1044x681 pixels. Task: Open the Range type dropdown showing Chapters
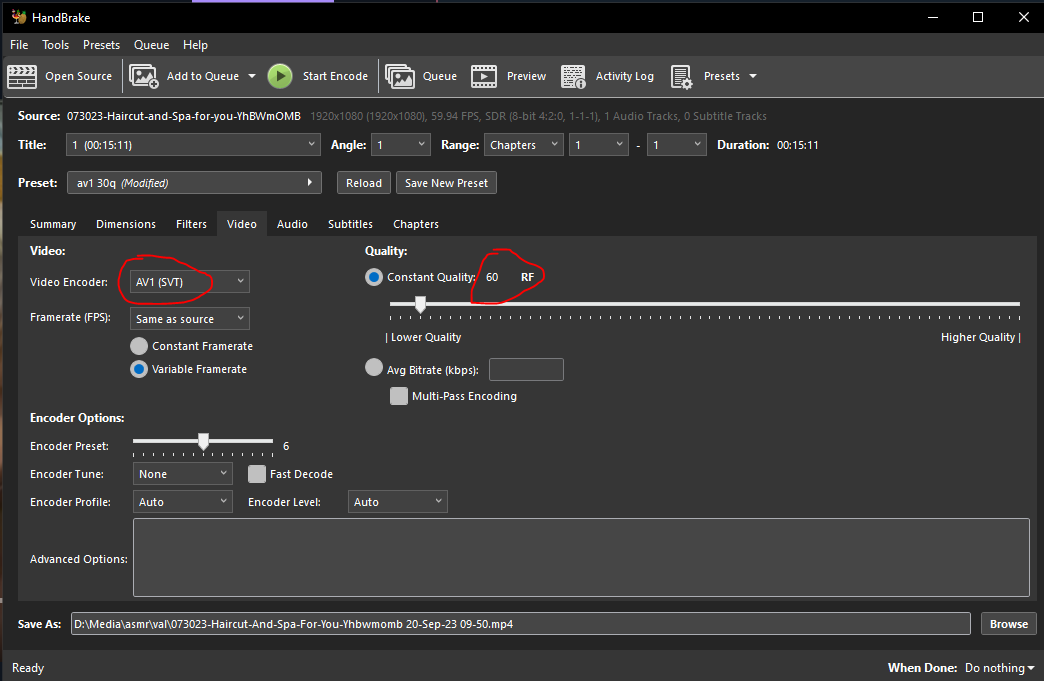523,144
